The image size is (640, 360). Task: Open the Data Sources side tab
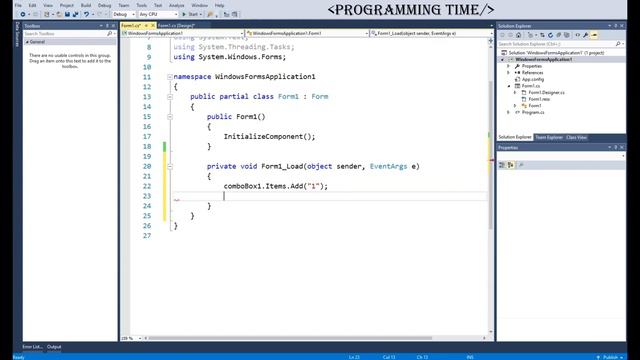[x=17, y=34]
